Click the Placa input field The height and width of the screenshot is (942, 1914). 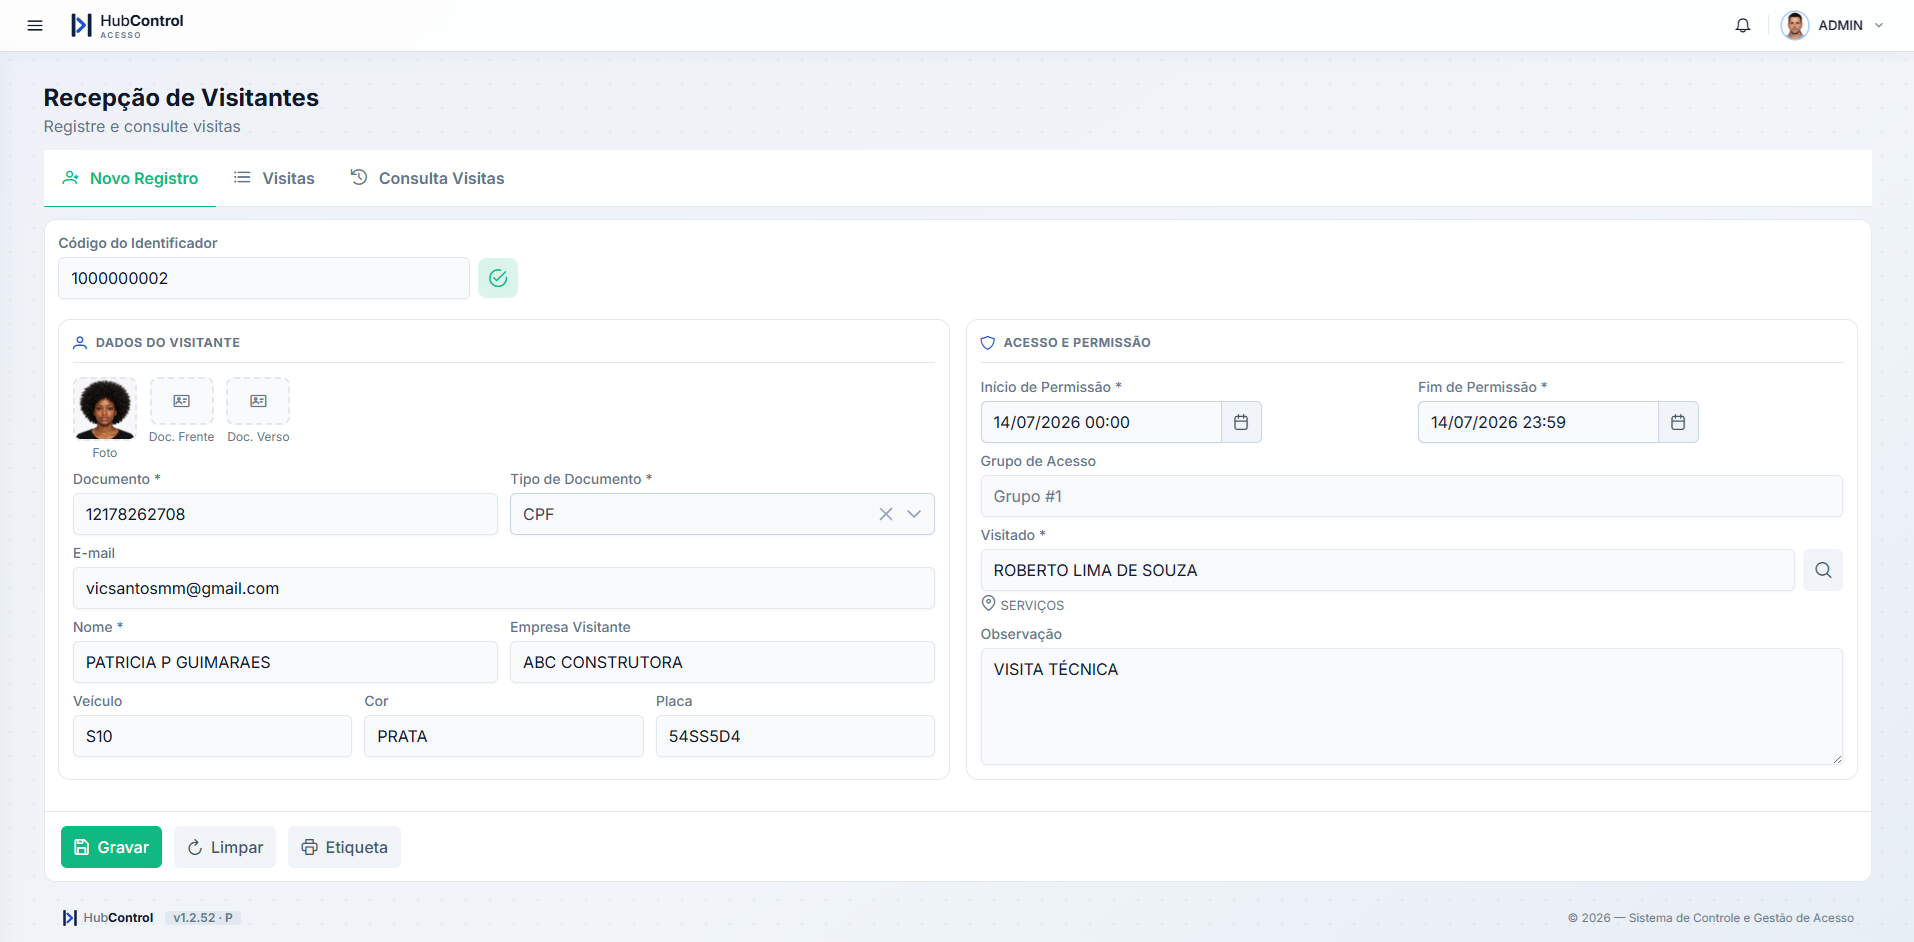[x=795, y=736]
